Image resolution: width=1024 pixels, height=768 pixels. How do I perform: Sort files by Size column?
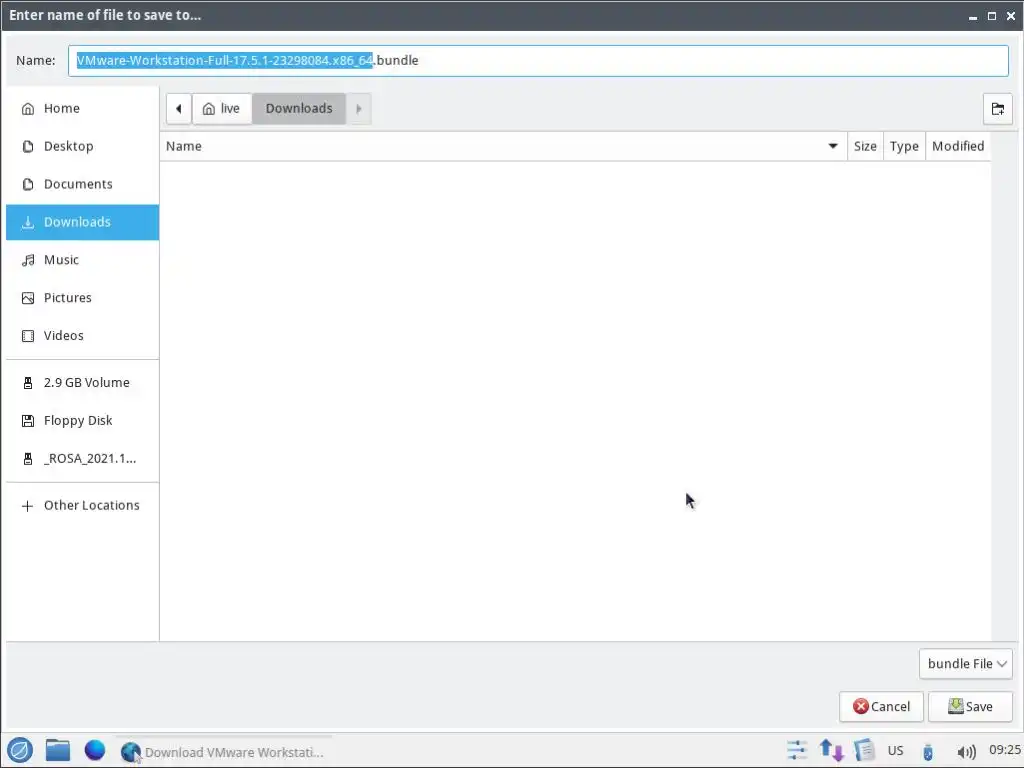tap(865, 146)
